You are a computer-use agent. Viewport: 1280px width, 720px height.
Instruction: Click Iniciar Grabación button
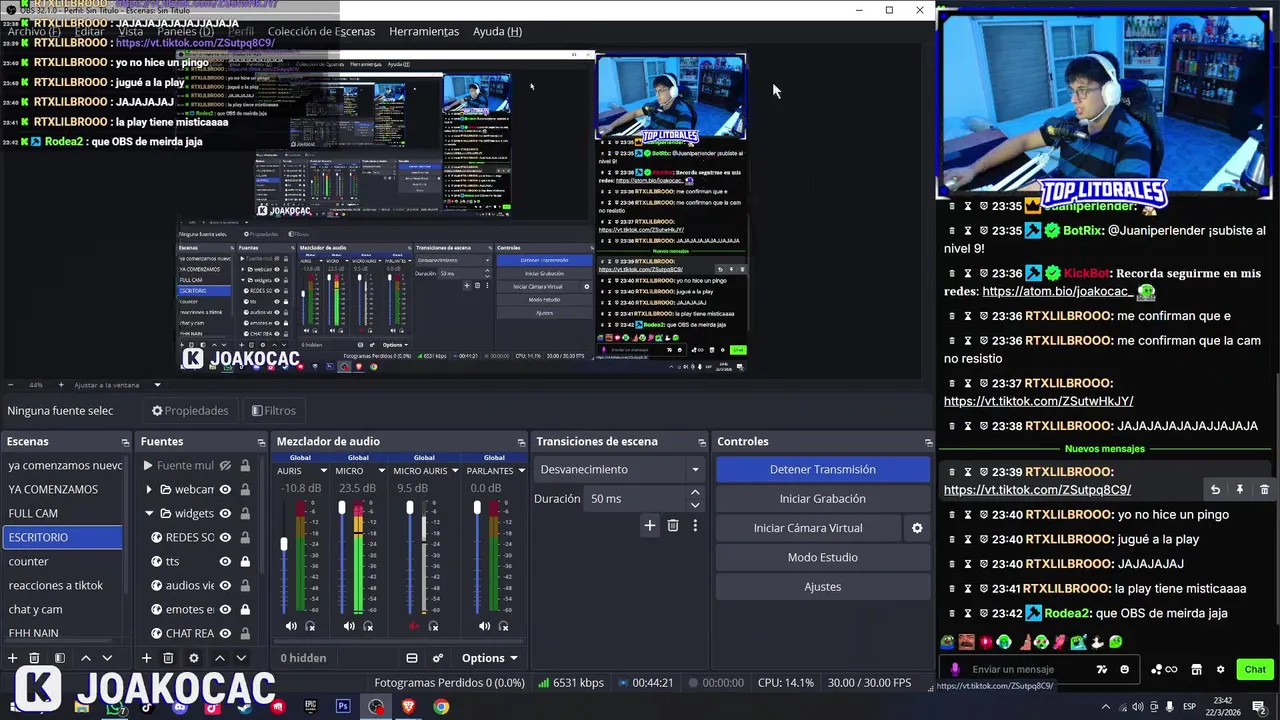pos(823,498)
